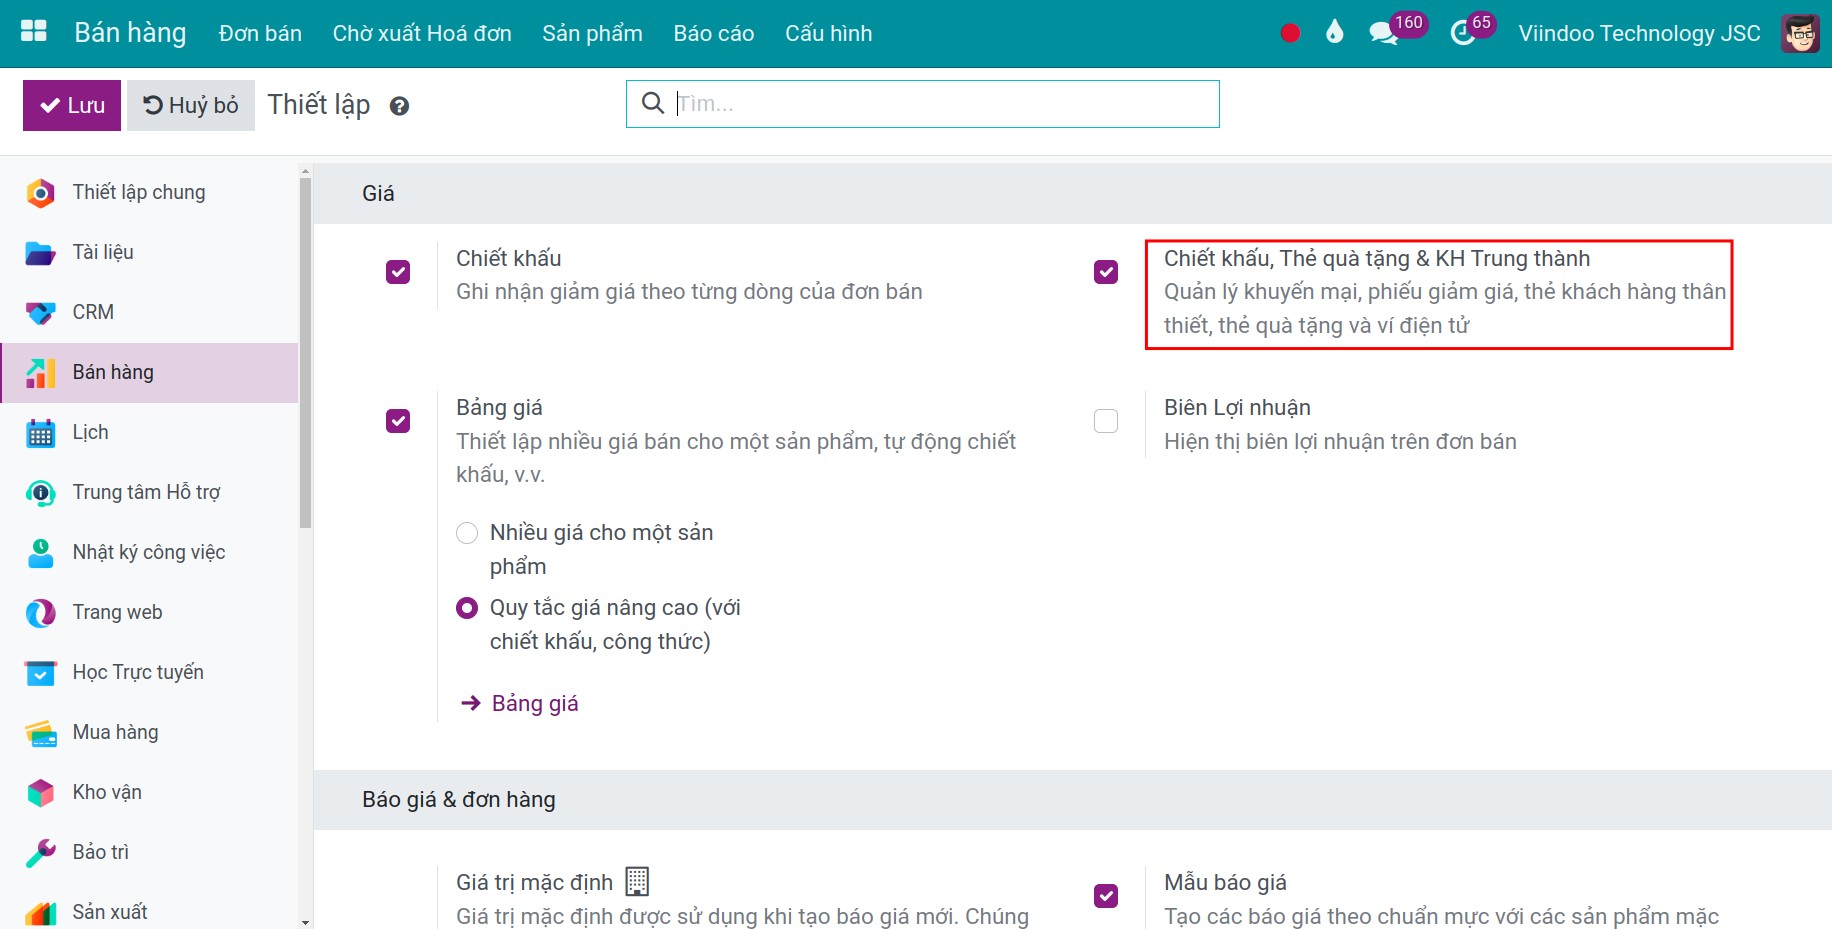Uncheck the Chiết khấu checkbox

[x=398, y=272]
